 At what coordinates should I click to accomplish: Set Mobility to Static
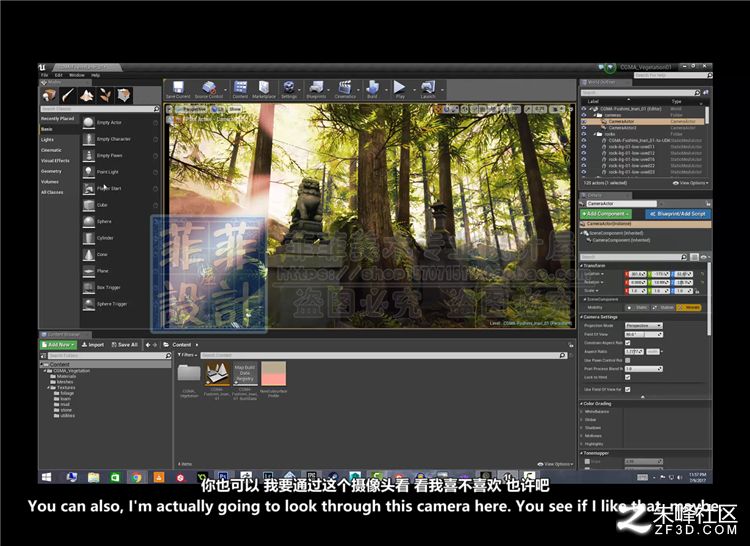(x=638, y=307)
